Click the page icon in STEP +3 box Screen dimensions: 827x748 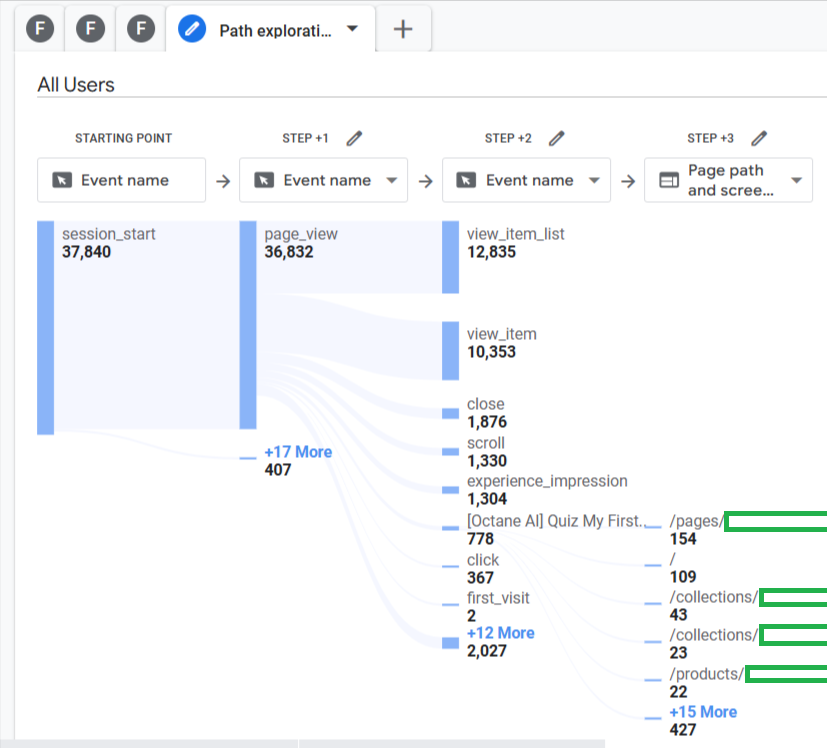[x=669, y=180]
